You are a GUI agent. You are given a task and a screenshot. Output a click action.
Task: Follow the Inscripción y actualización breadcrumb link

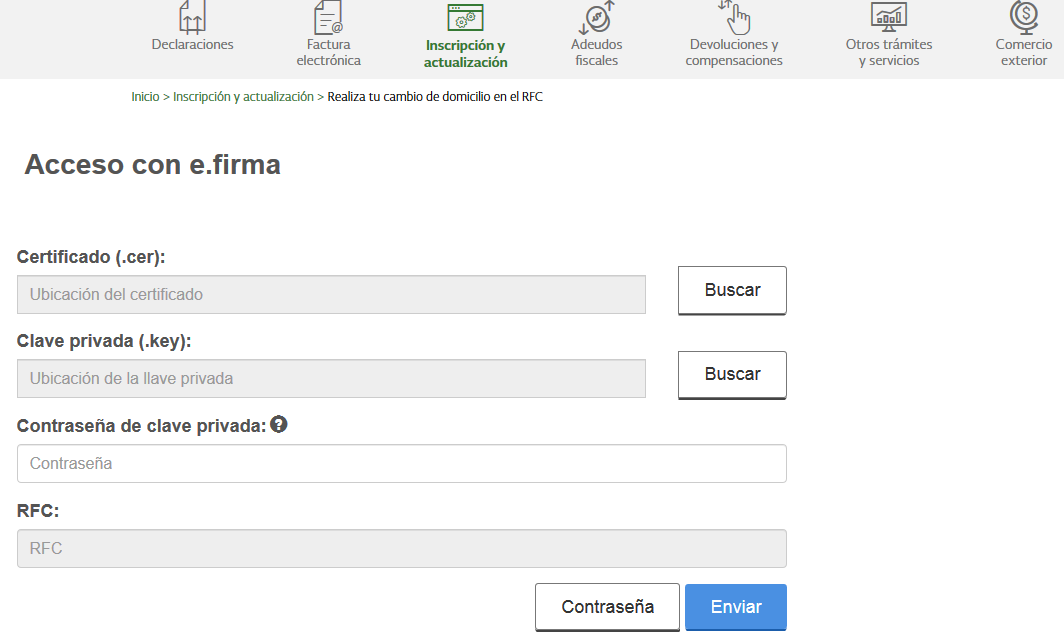coord(243,96)
